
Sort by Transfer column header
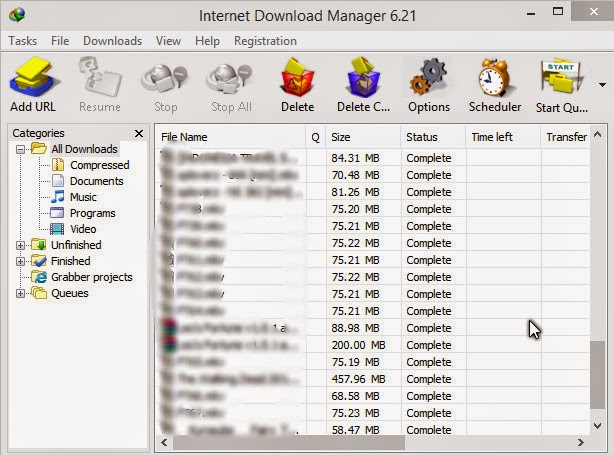[565, 137]
